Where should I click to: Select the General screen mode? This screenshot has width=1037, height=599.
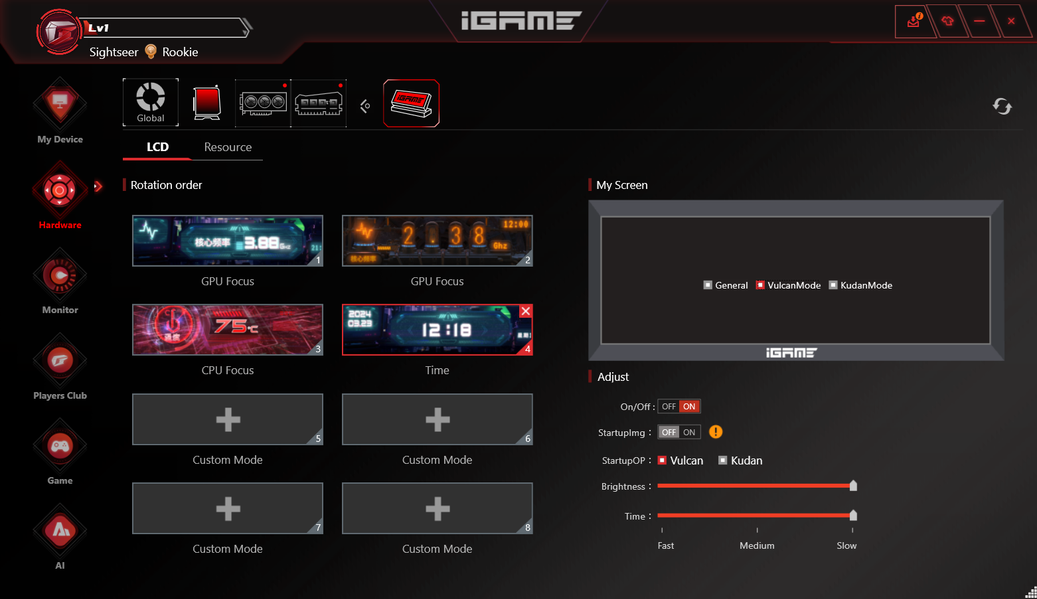click(726, 285)
